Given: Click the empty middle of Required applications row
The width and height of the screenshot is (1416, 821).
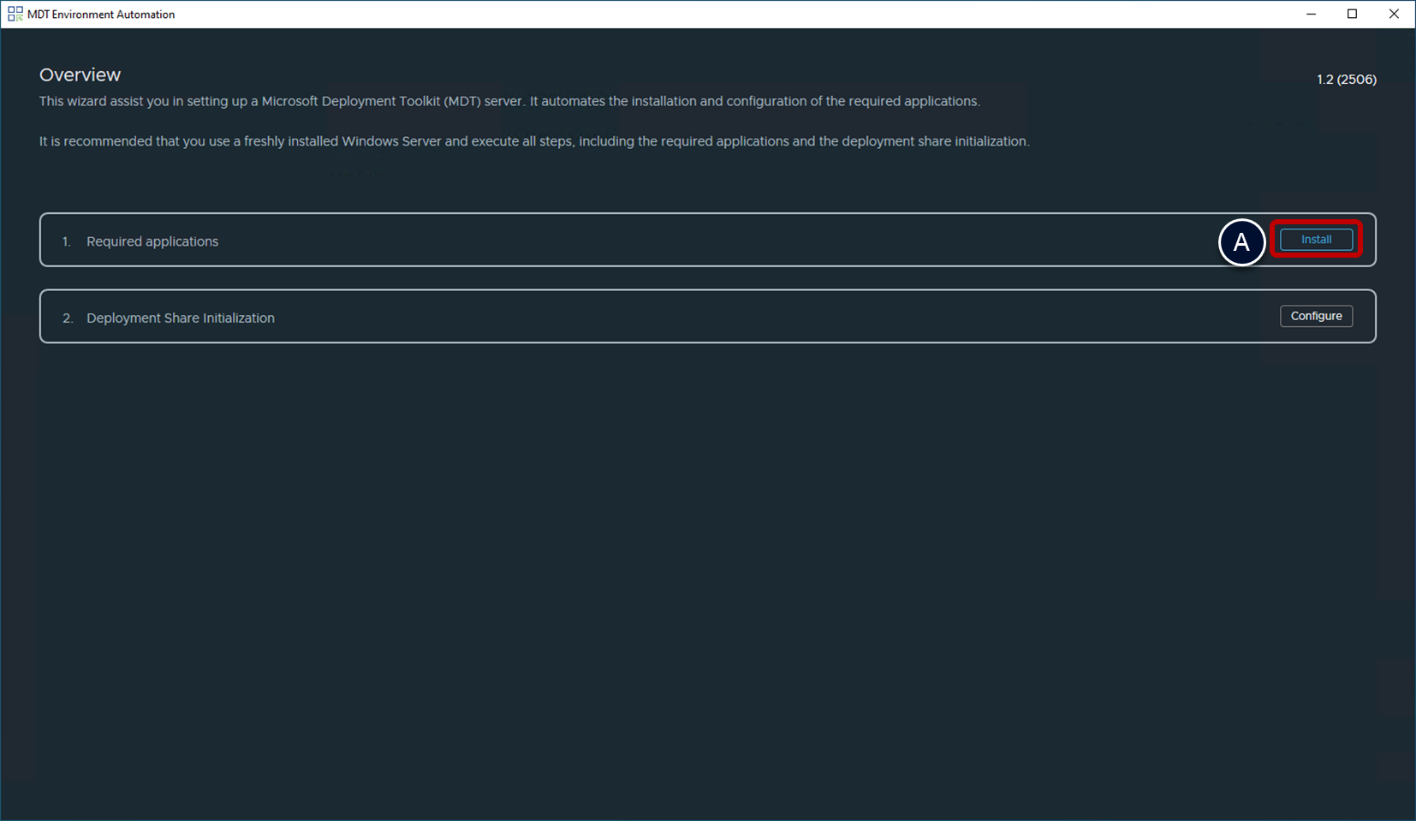Looking at the screenshot, I should (x=700, y=241).
